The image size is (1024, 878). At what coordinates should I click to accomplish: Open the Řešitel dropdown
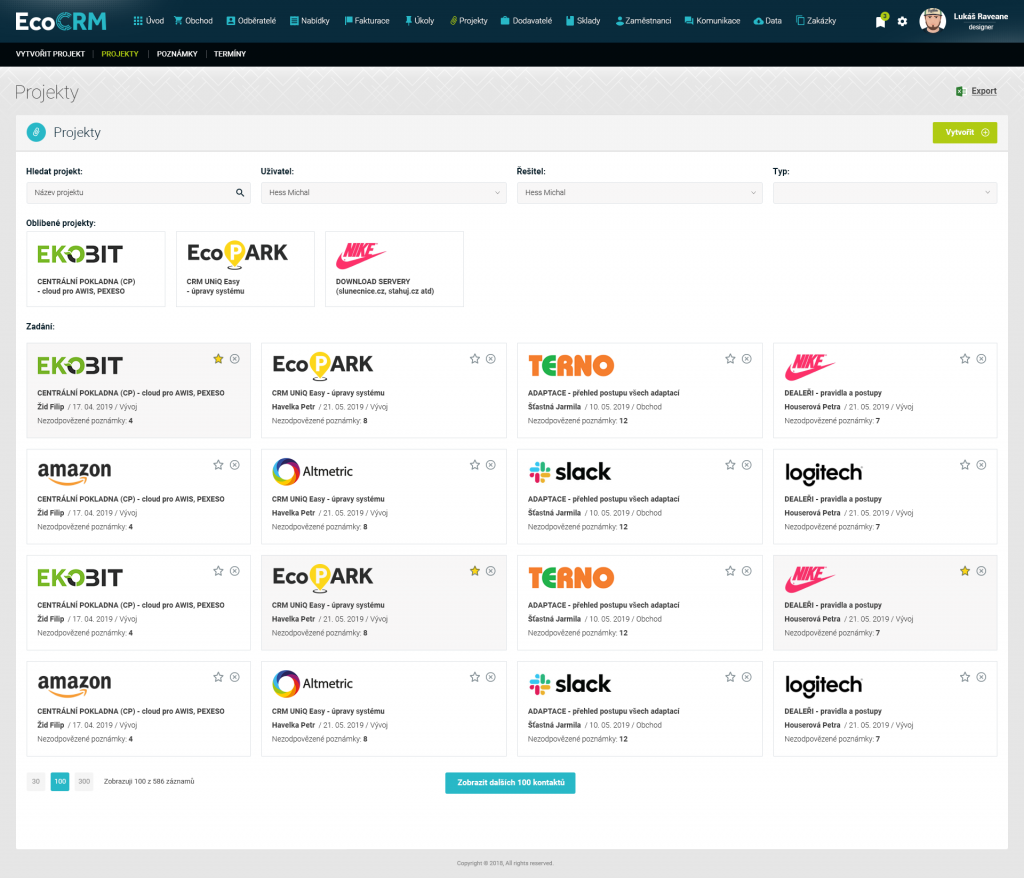(x=639, y=193)
